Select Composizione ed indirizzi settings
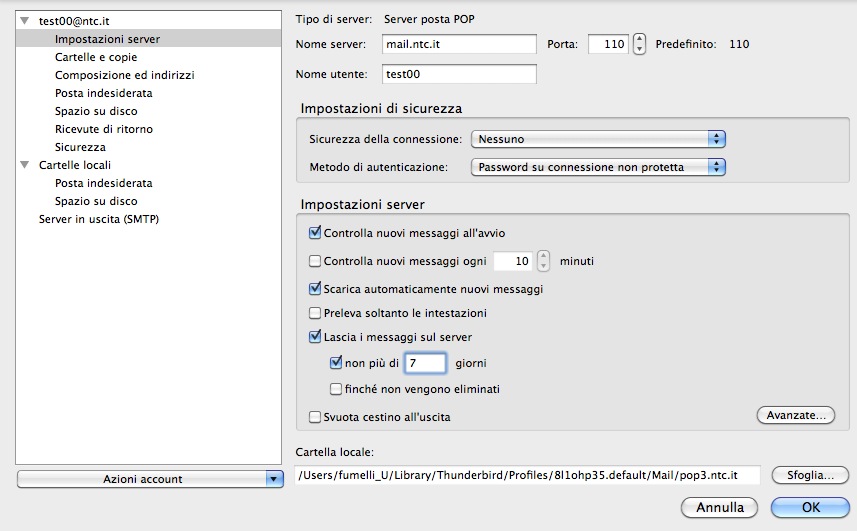Screen dimensions: 857x531 pos(124,75)
